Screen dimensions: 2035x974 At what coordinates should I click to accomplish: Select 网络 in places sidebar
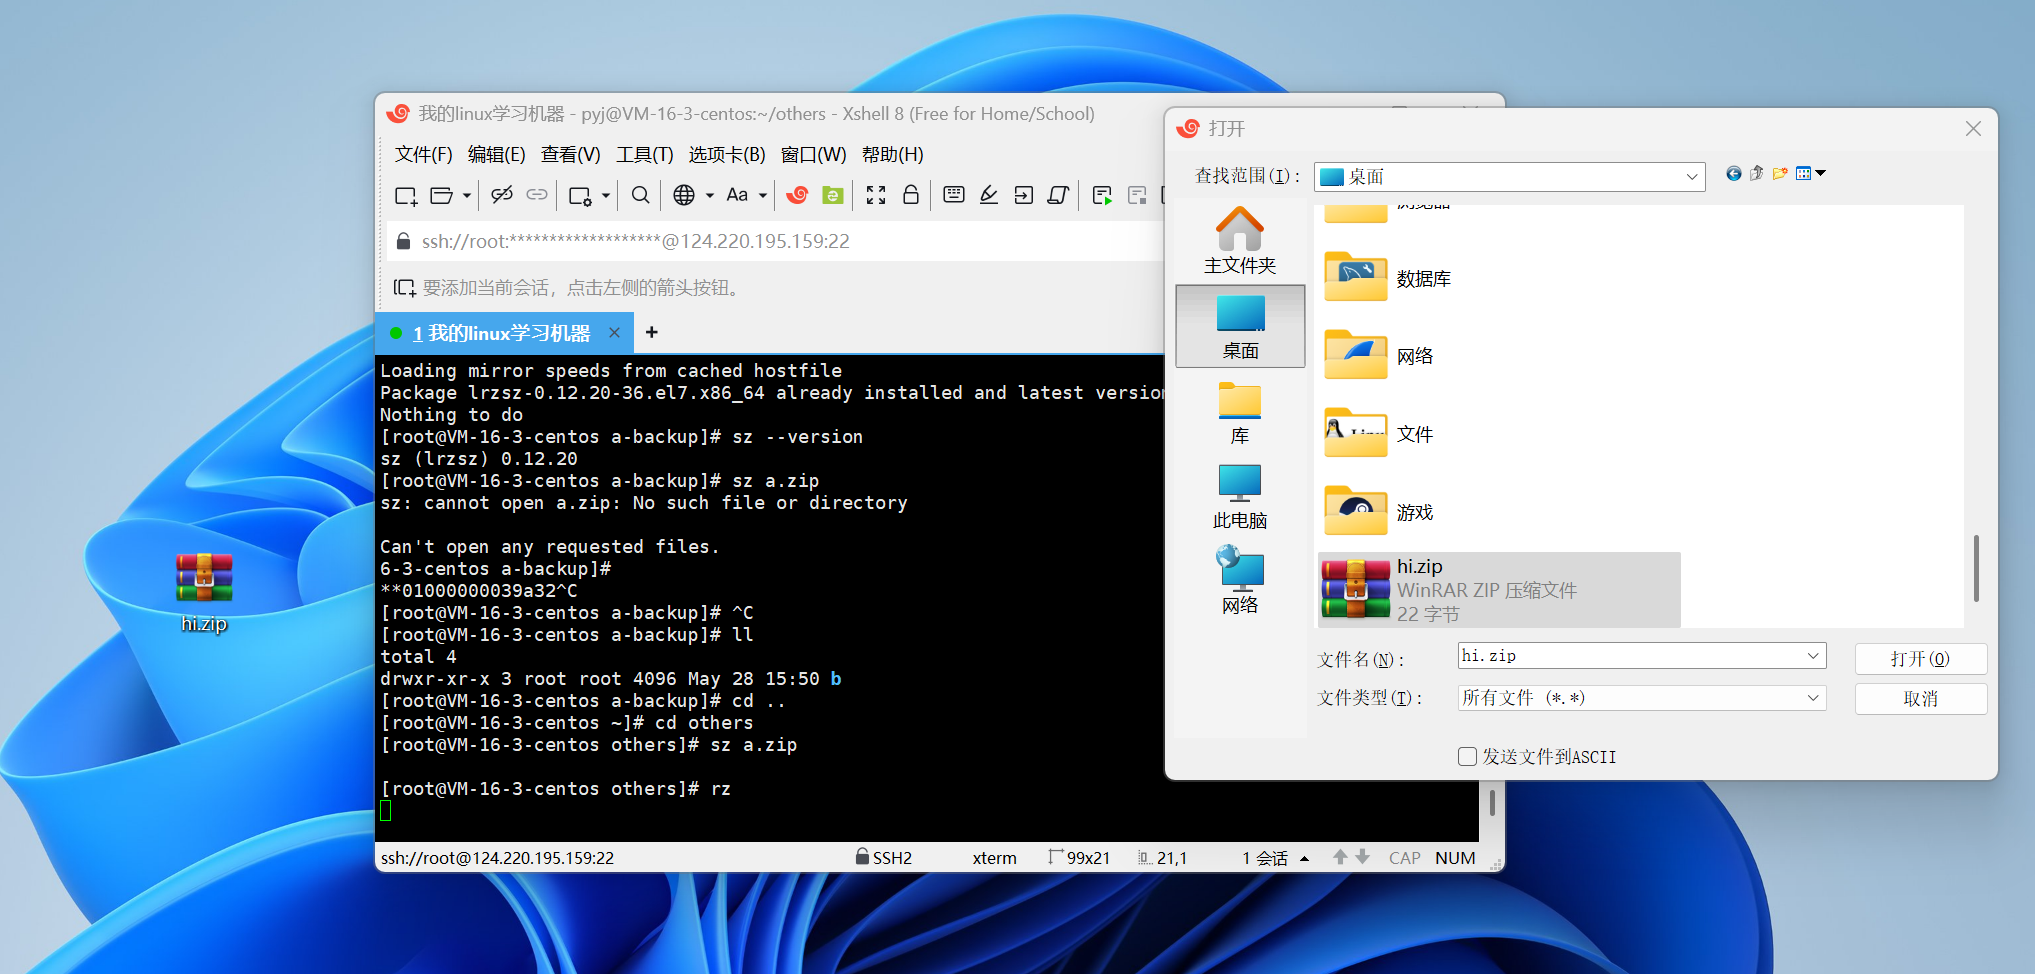(x=1240, y=580)
